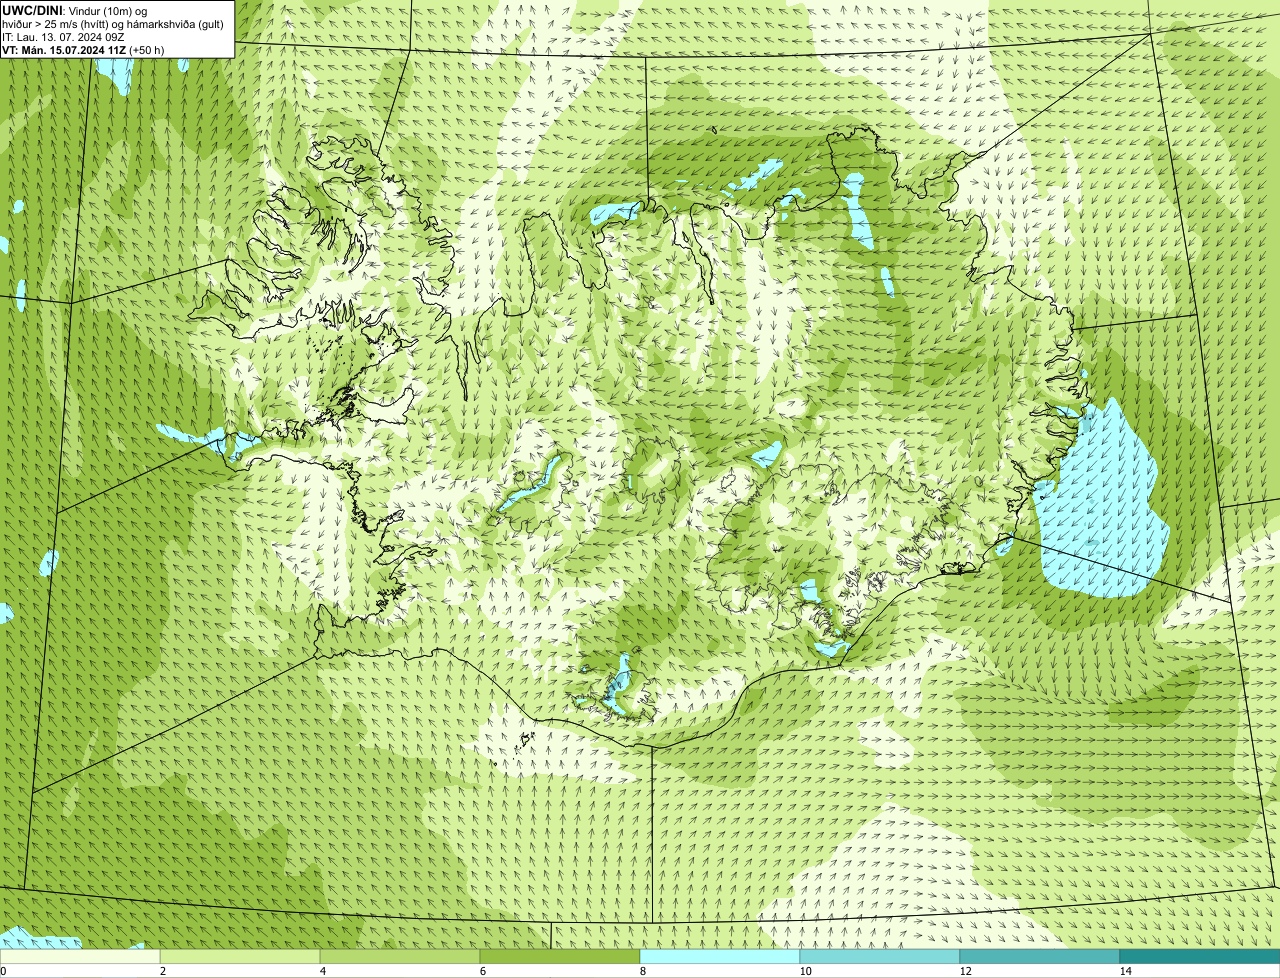Viewport: 1280px width, 978px height.
Task: Click the "VT: Mán. 15.07.2024 11Z (+50 h)" line
Action: click(83, 49)
